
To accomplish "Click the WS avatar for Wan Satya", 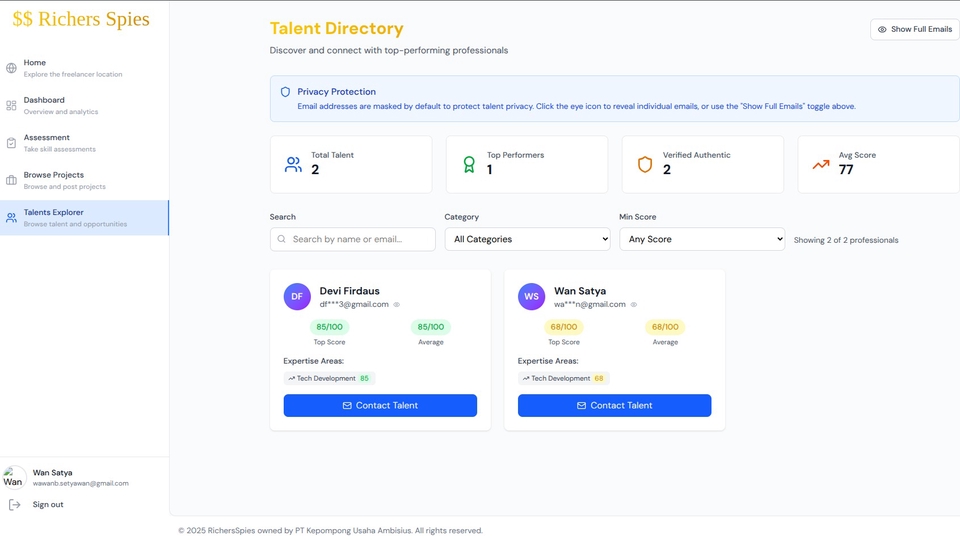I will pos(531,297).
